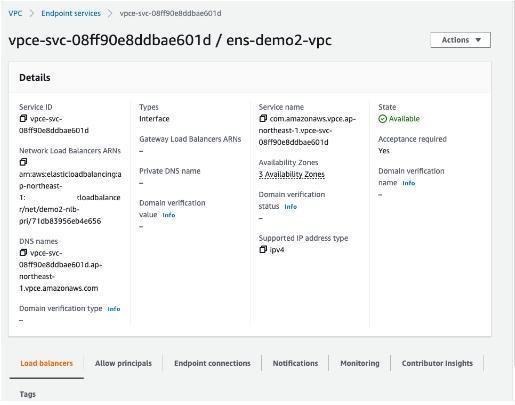
Task: Copy the DNS names value
Action: click(23, 253)
